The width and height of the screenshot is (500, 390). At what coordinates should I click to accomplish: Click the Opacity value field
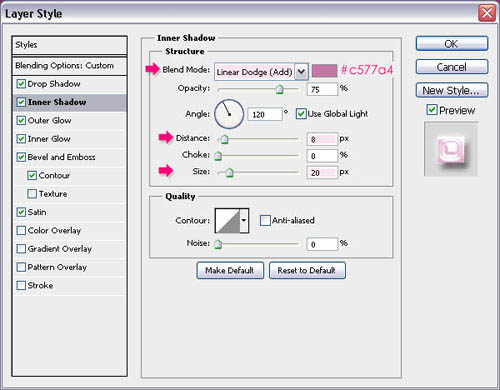(322, 89)
